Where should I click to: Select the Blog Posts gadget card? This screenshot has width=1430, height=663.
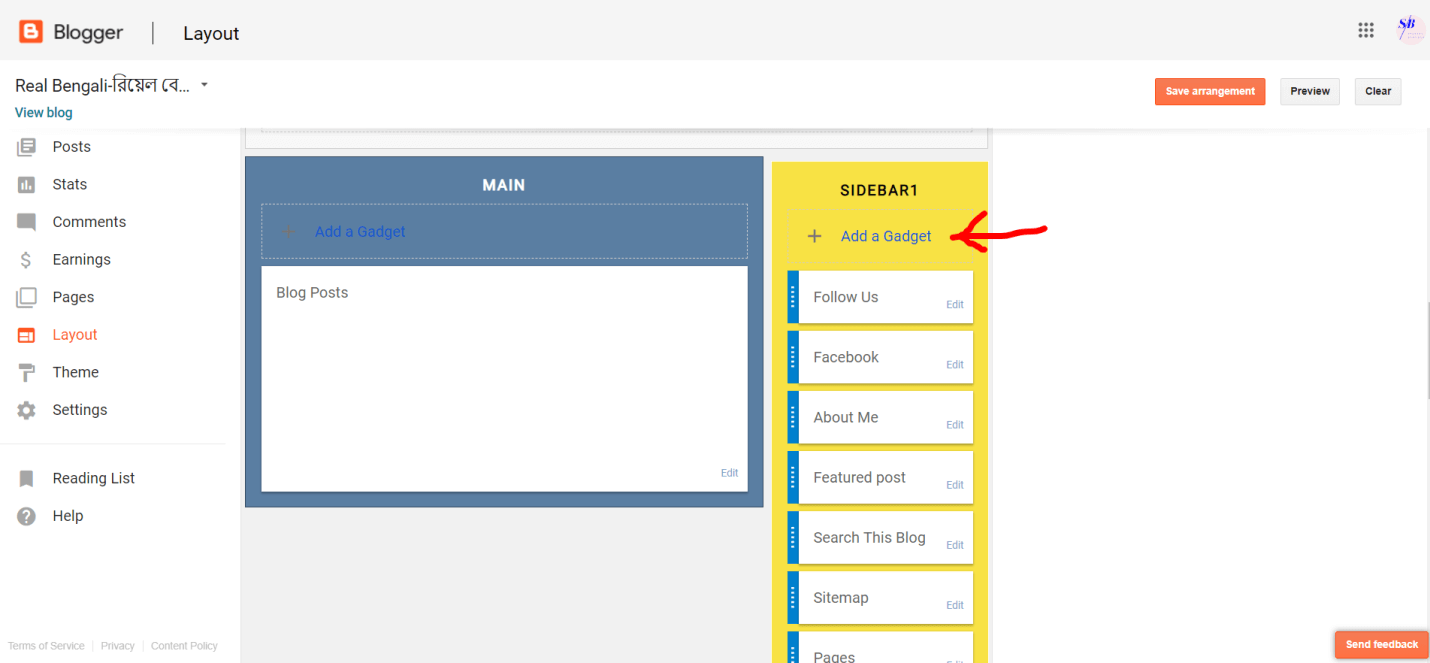pos(505,379)
